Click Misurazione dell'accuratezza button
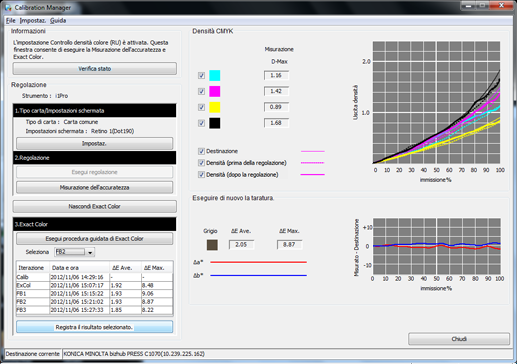This screenshot has width=517, height=364. pos(95,188)
